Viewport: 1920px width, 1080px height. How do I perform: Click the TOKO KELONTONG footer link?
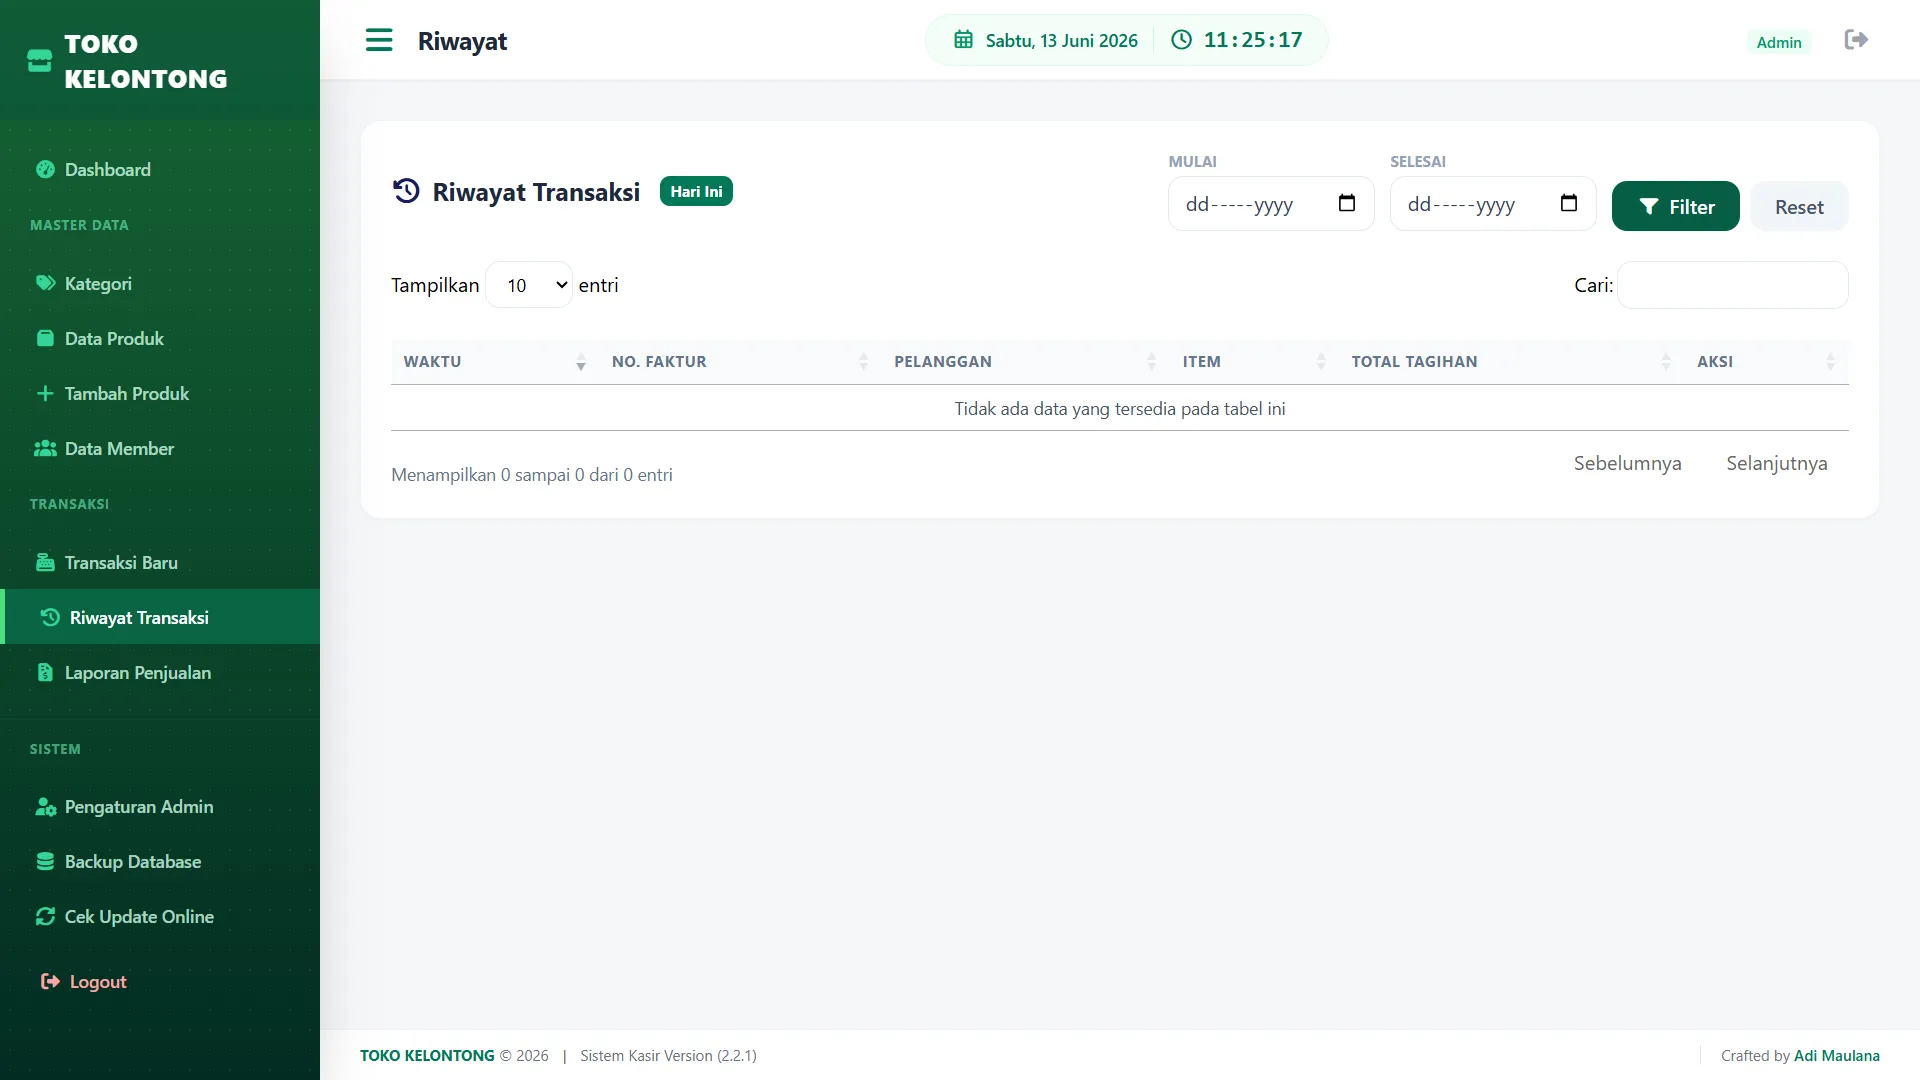coord(427,1055)
